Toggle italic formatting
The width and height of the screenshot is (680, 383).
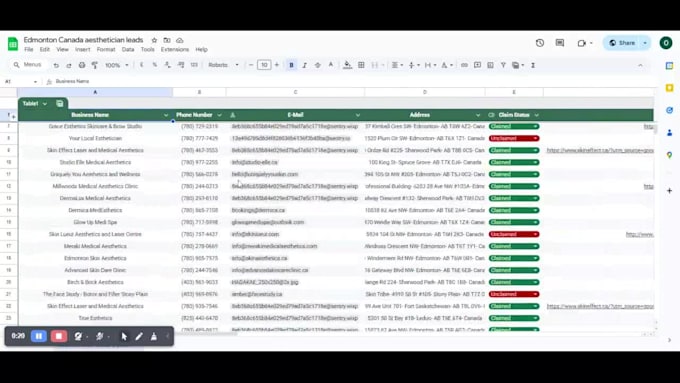(304, 65)
